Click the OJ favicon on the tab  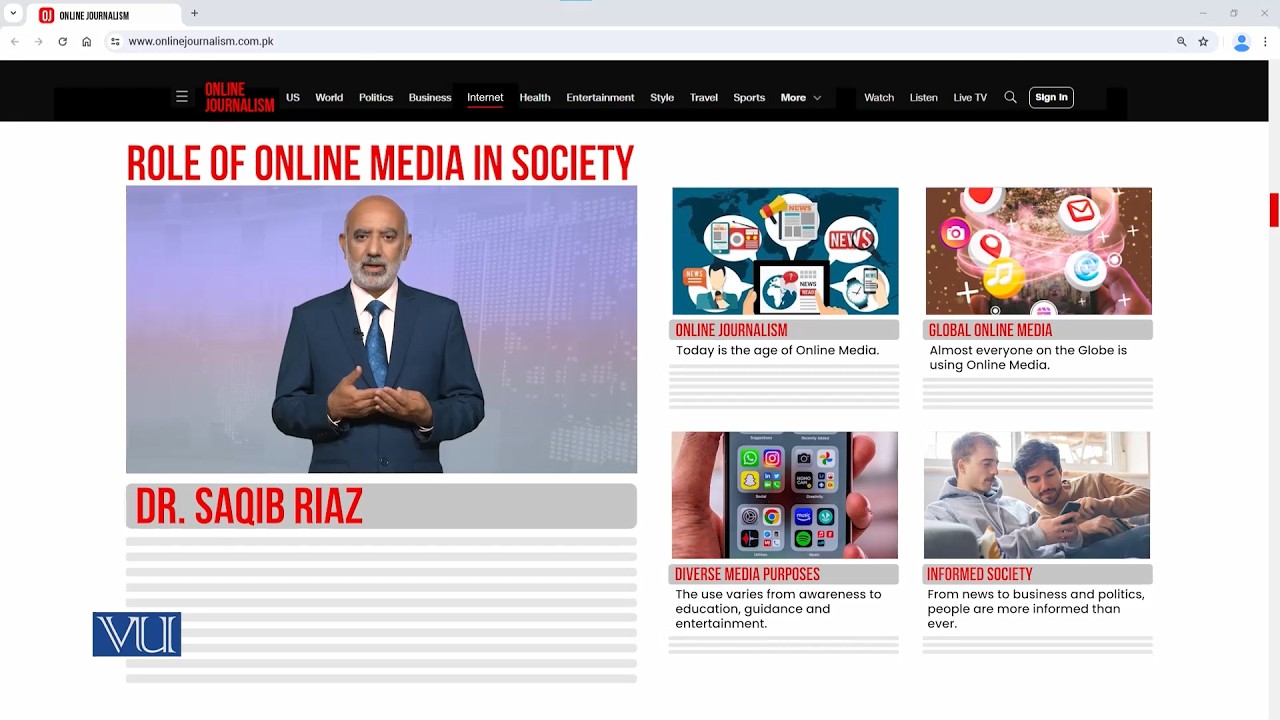[x=46, y=15]
